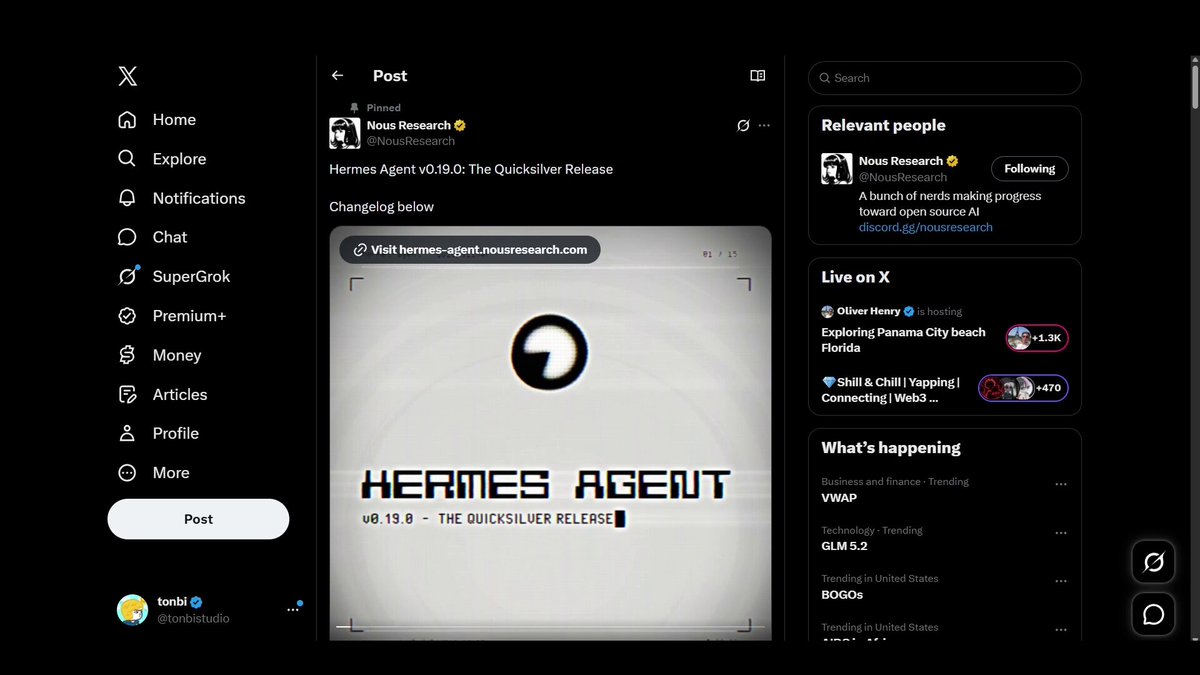The height and width of the screenshot is (675, 1200).
Task: Open the Money dollar icon
Action: click(127, 355)
